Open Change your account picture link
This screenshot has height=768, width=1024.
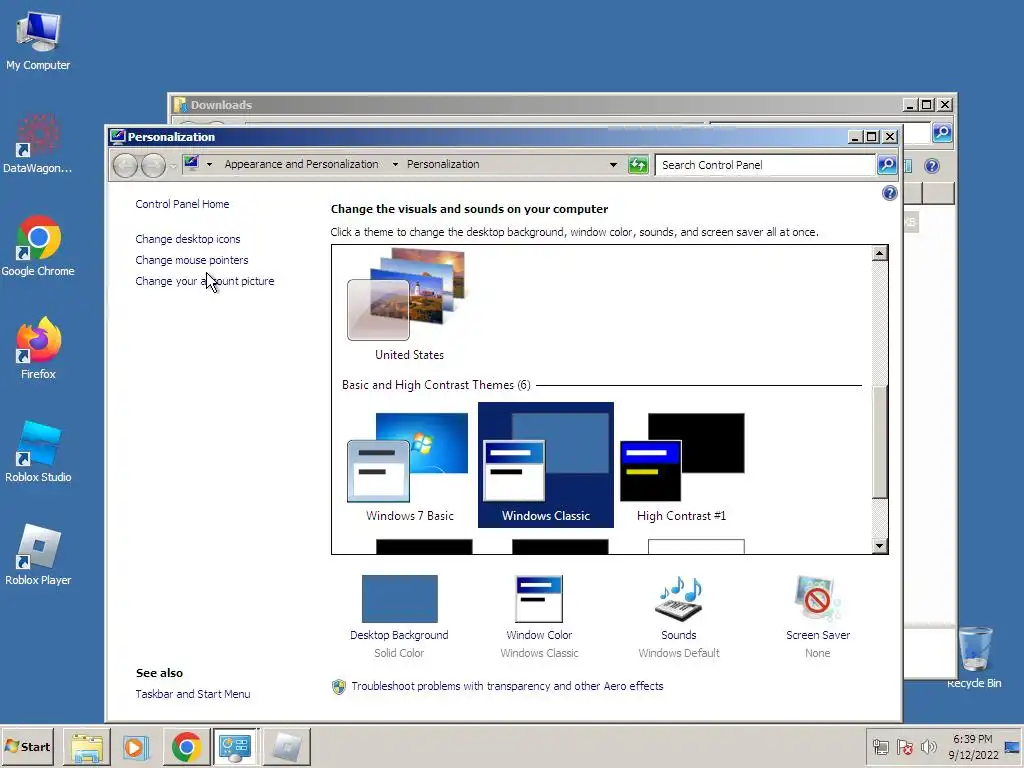pos(204,281)
